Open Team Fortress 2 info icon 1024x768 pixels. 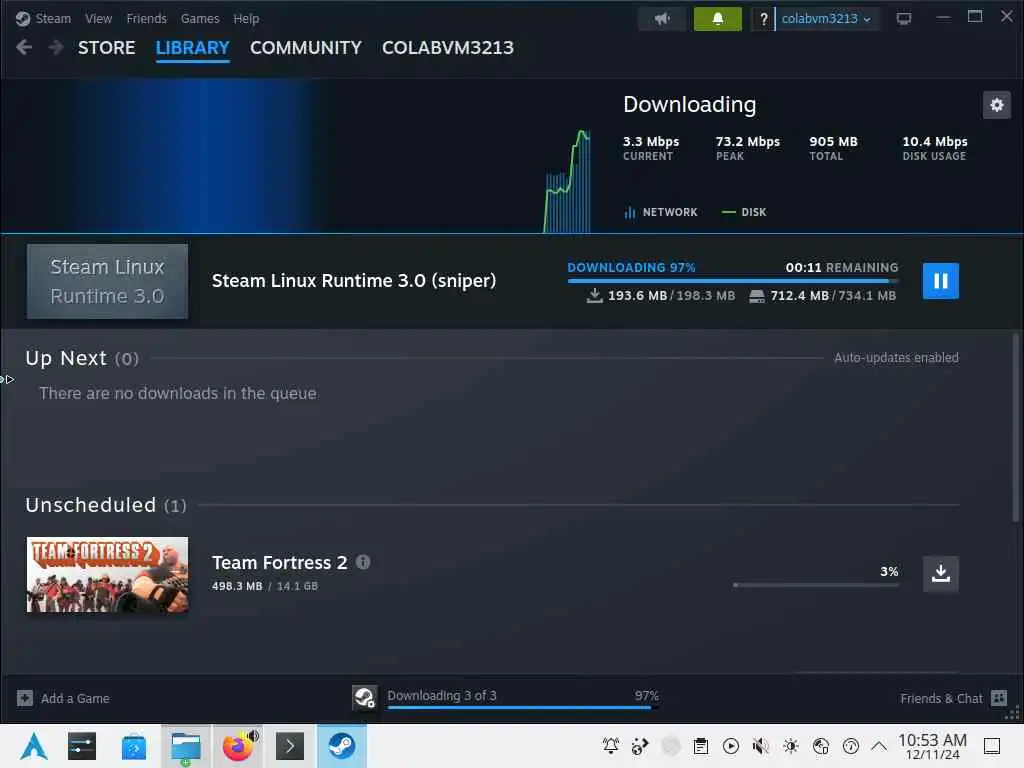coord(363,562)
